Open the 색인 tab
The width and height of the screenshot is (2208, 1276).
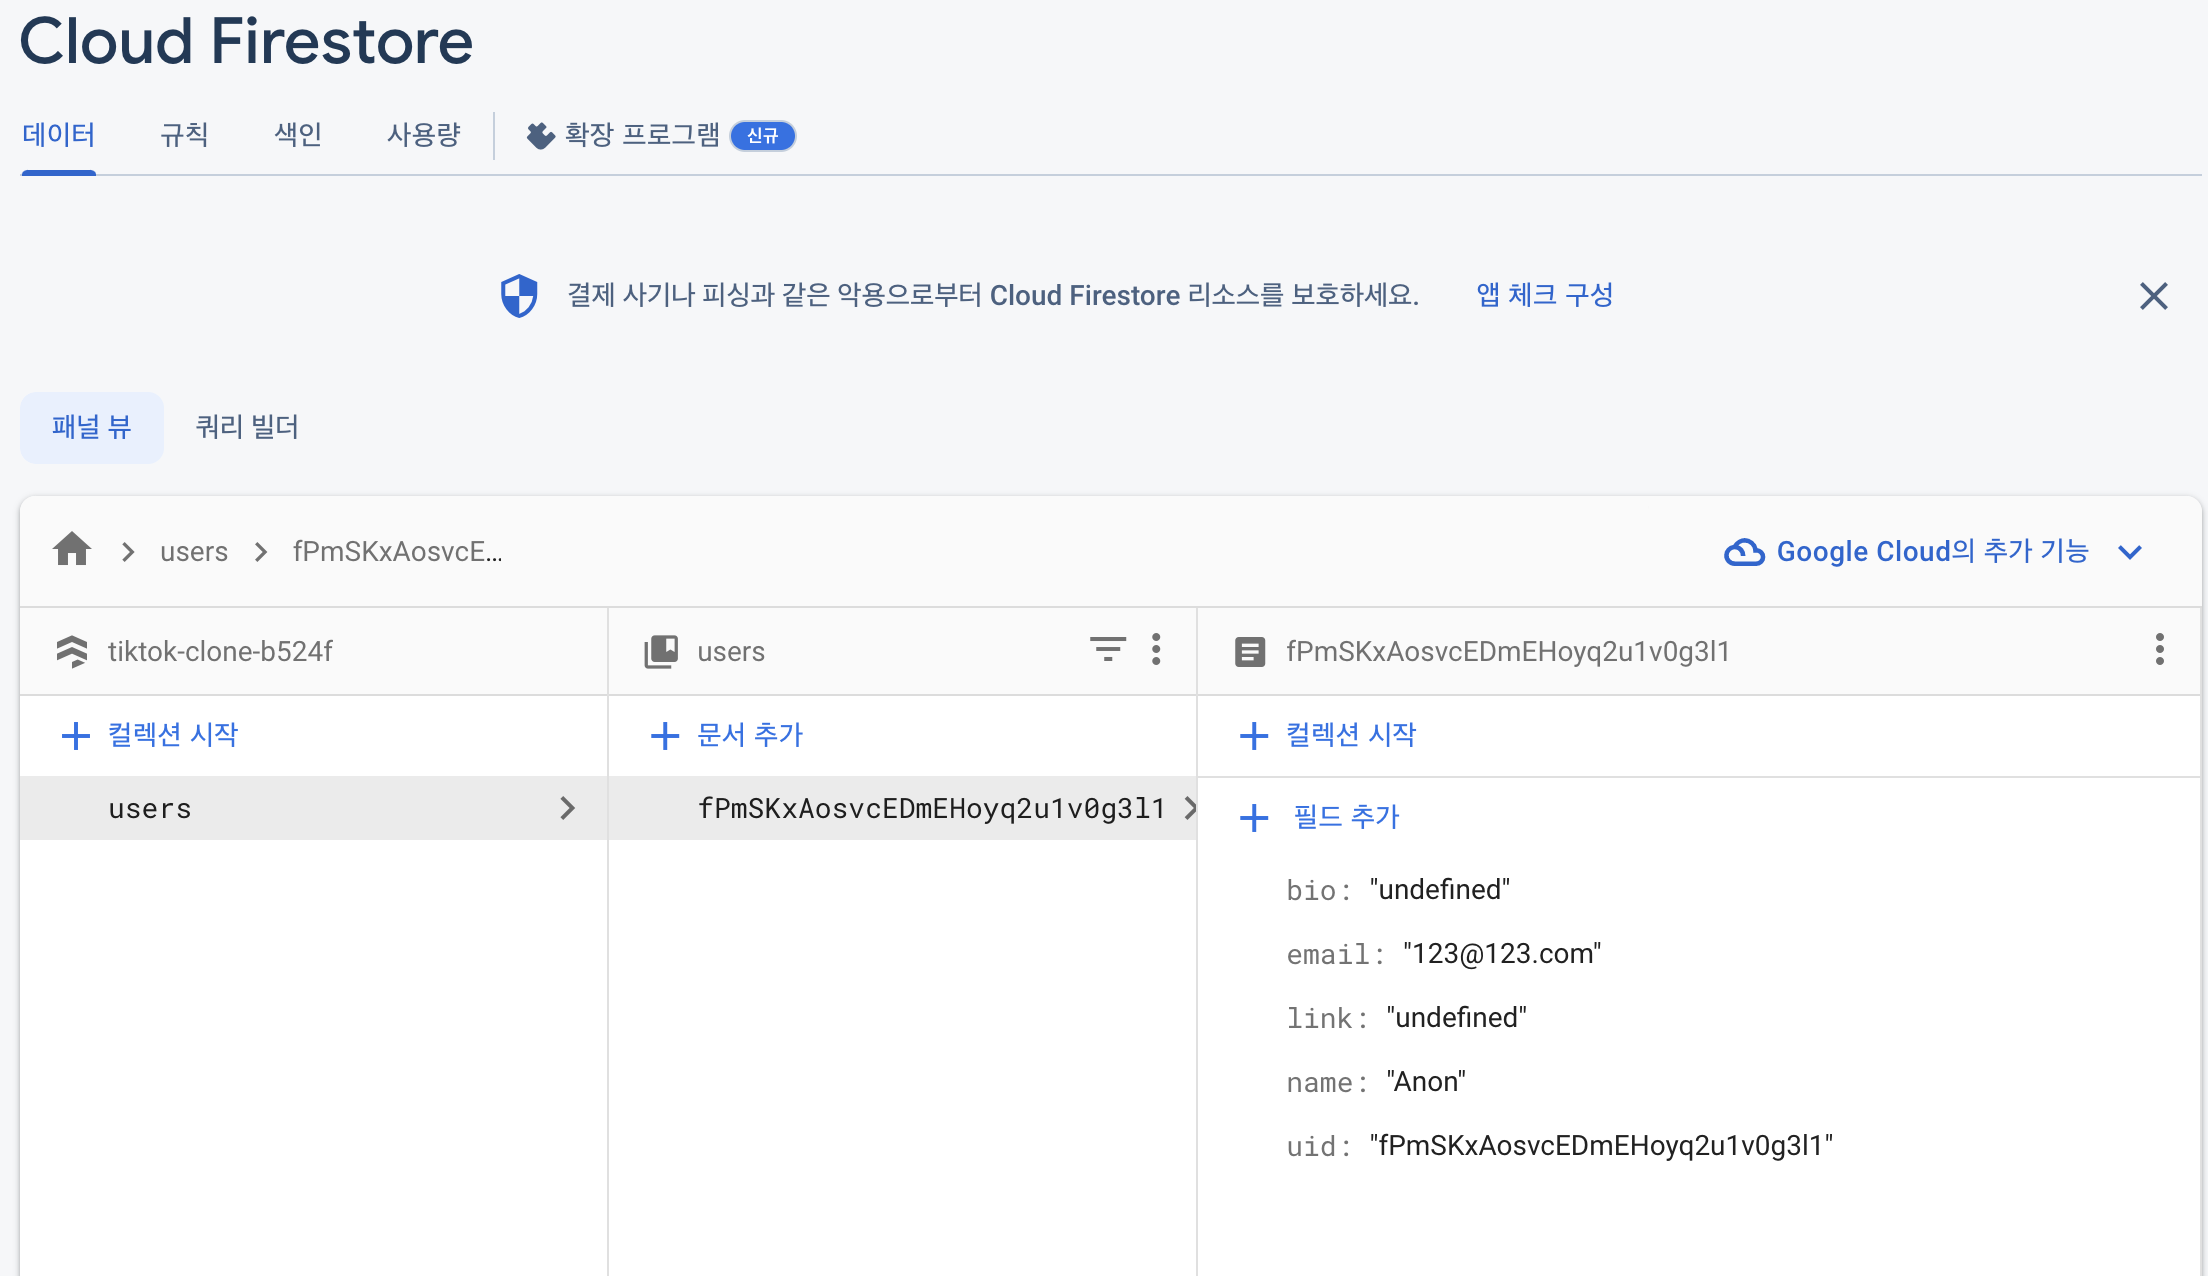click(298, 135)
